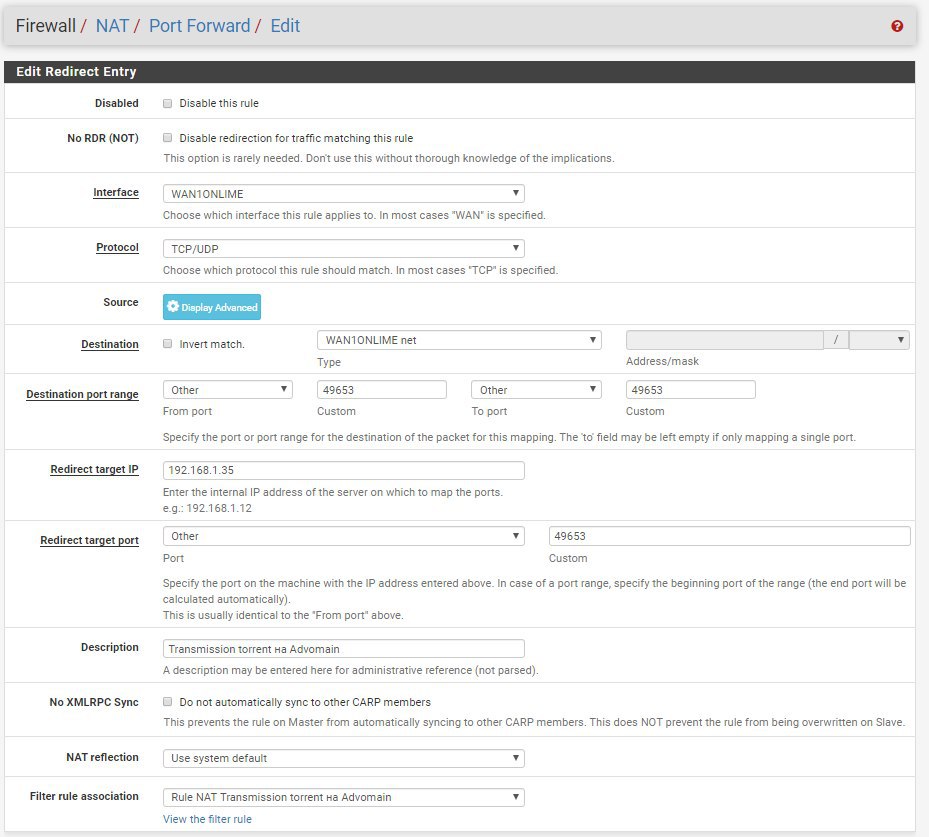The image size is (929, 837).
Task: Click the Protocol label link
Action: [117, 248]
